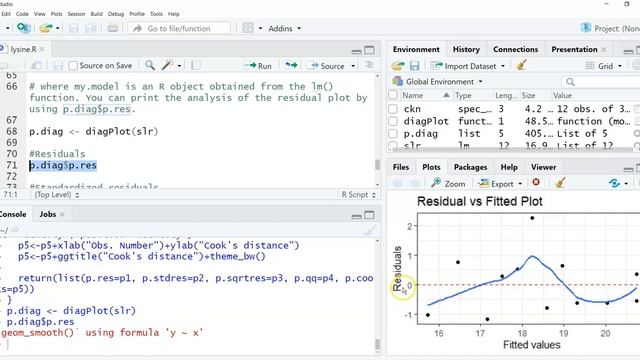Image resolution: width=640 pixels, height=360 pixels.
Task: Open the (Top Level) scope dropdown
Action: 57,195
